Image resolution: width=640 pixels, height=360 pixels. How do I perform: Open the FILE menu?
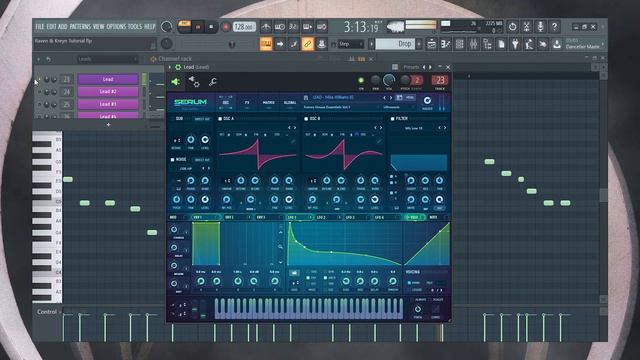[x=40, y=27]
